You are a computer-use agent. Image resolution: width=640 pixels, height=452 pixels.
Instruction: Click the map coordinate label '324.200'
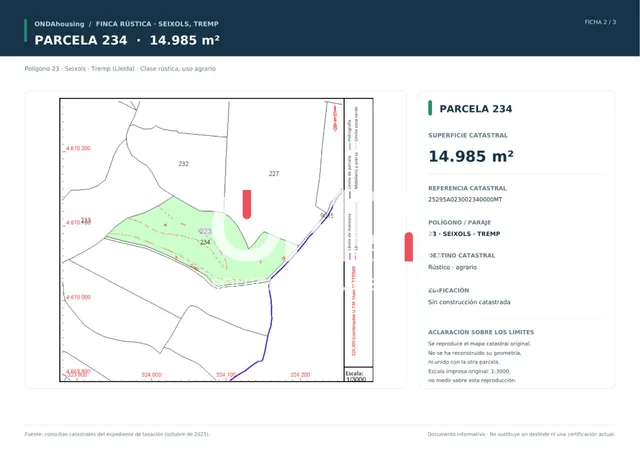point(300,374)
